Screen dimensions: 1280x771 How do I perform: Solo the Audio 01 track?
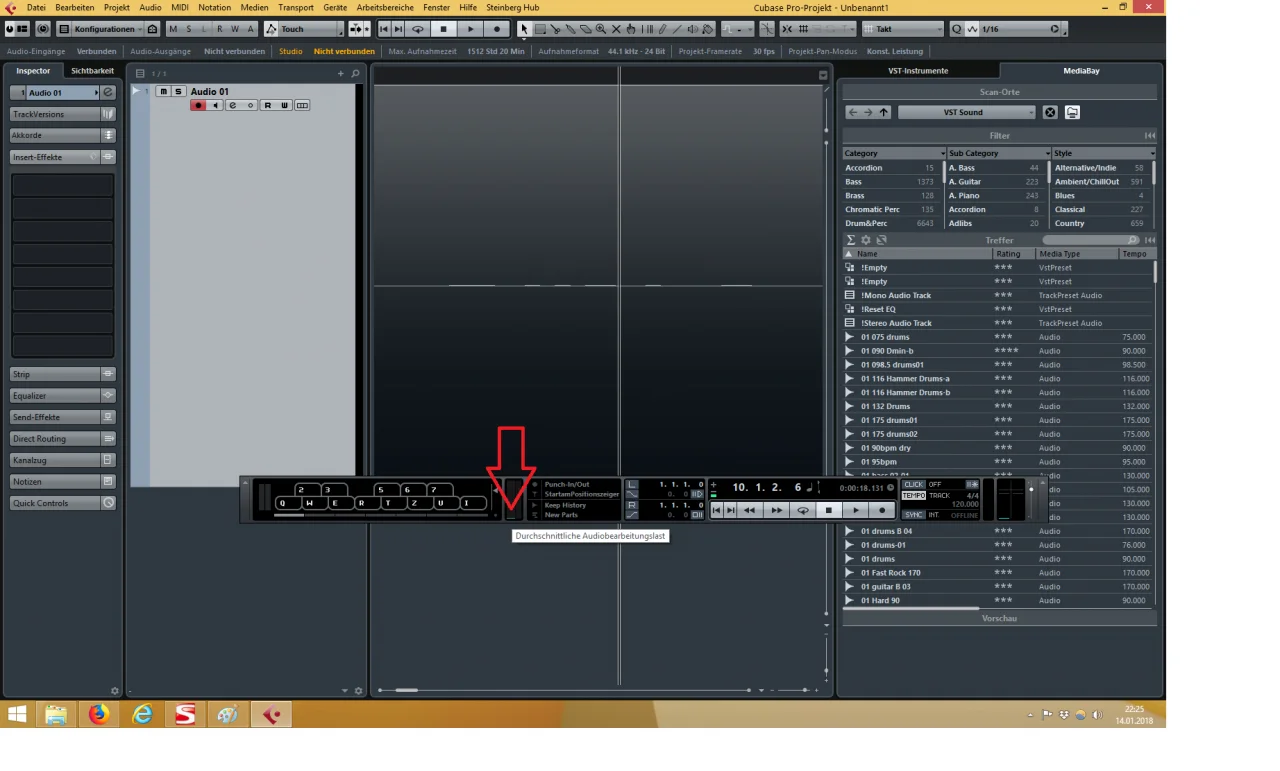pos(178,92)
